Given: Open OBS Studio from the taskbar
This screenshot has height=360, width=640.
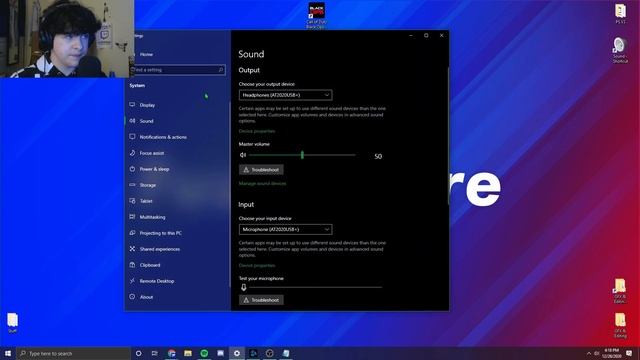Looking at the screenshot, I should tap(269, 353).
